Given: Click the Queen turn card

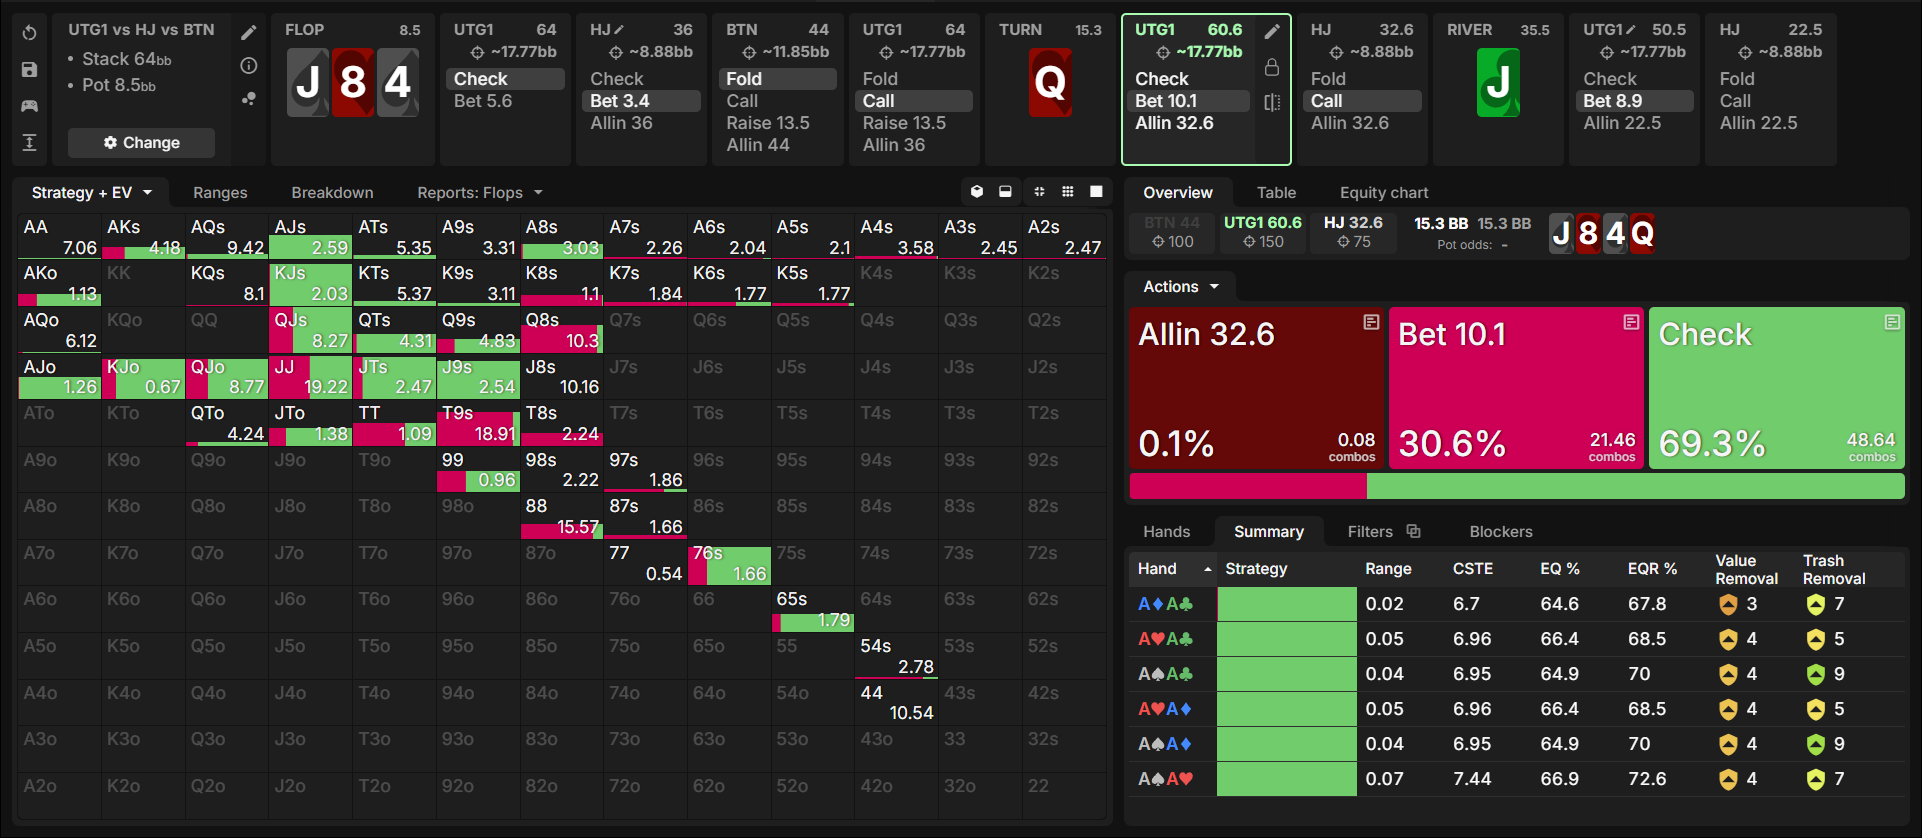Looking at the screenshot, I should click(1050, 82).
